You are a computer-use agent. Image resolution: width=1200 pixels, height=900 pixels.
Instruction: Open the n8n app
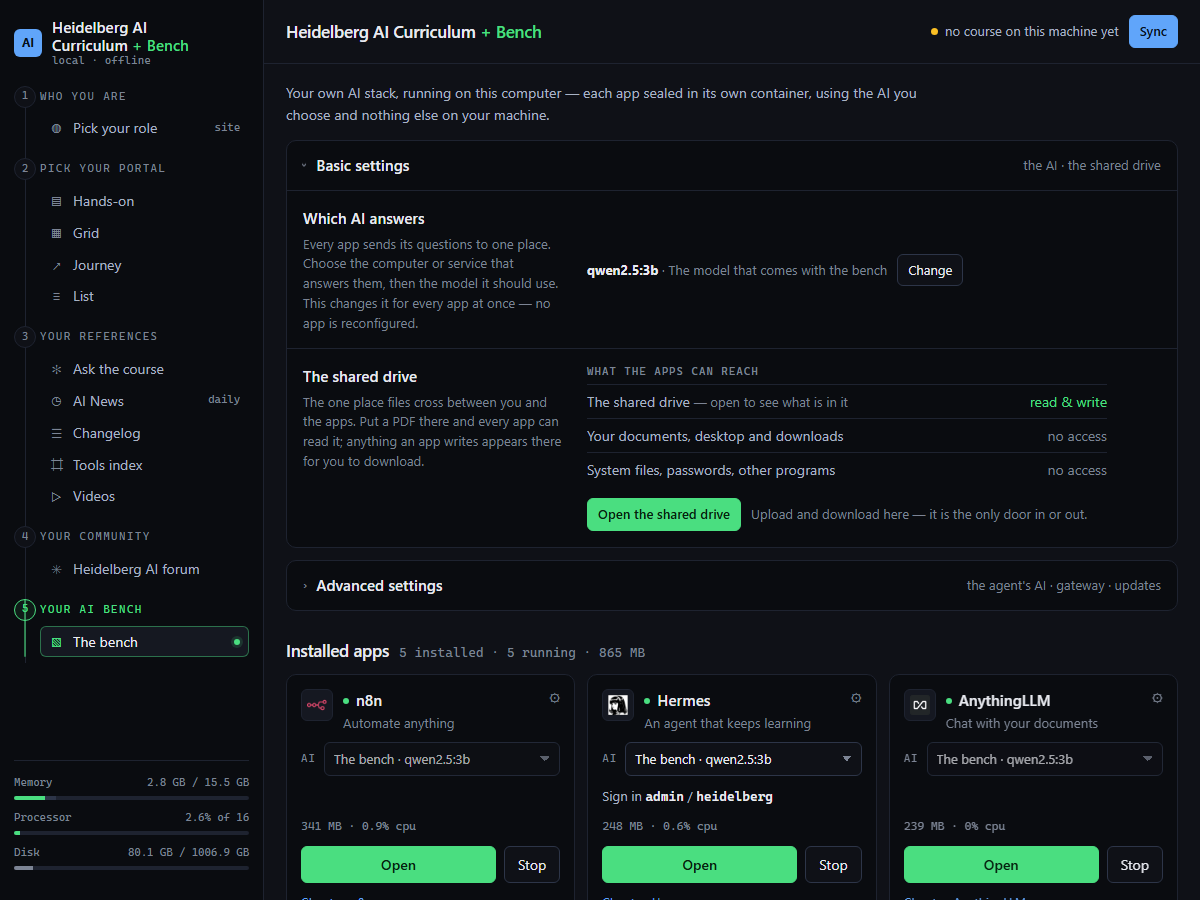click(x=398, y=865)
